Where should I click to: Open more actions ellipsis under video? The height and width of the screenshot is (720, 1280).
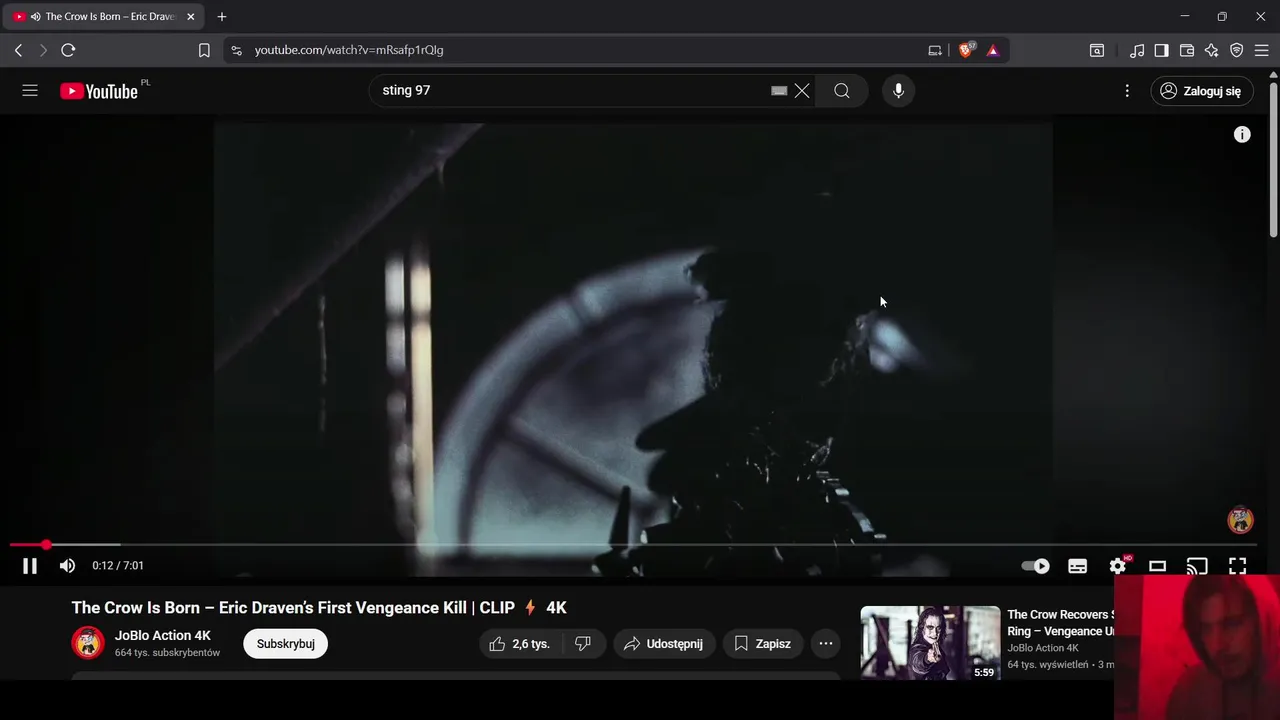pyautogui.click(x=826, y=644)
